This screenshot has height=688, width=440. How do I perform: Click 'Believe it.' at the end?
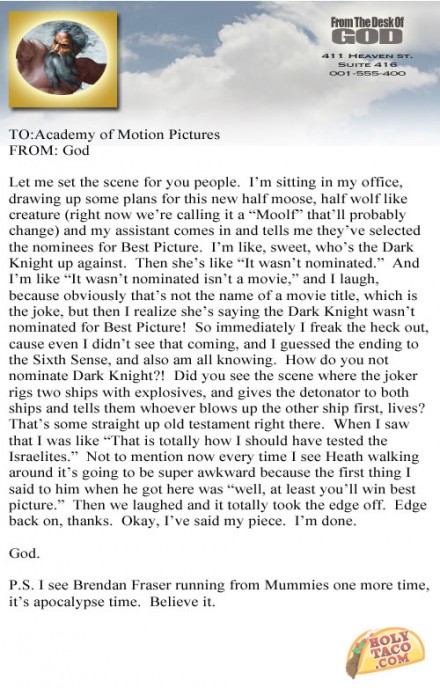182,602
